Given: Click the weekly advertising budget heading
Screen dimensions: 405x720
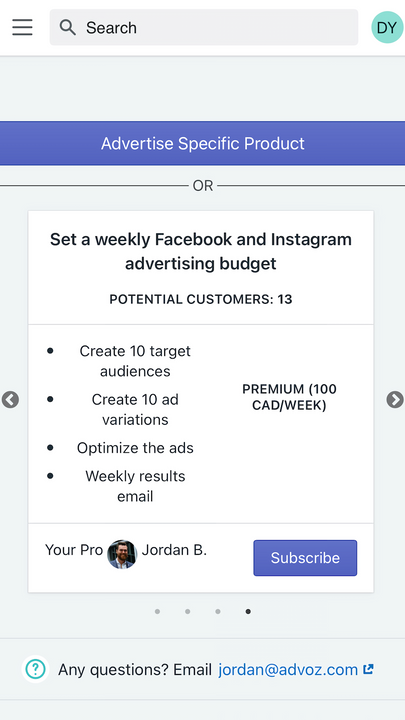Looking at the screenshot, I should coord(201,252).
